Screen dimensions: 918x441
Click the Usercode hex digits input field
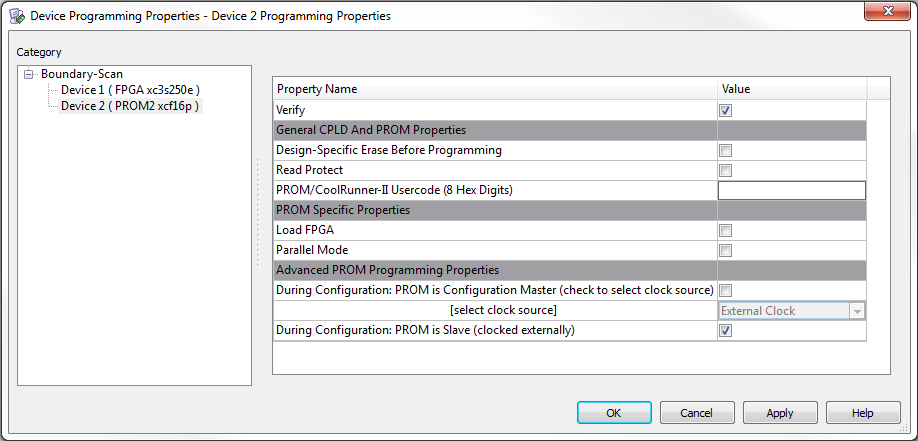(x=791, y=190)
